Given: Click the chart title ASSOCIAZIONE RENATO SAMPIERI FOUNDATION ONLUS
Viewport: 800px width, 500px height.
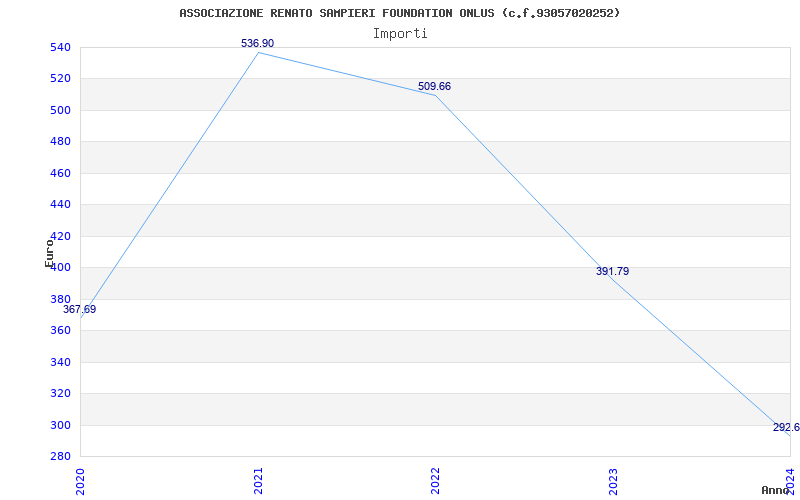Looking at the screenshot, I should (399, 13).
